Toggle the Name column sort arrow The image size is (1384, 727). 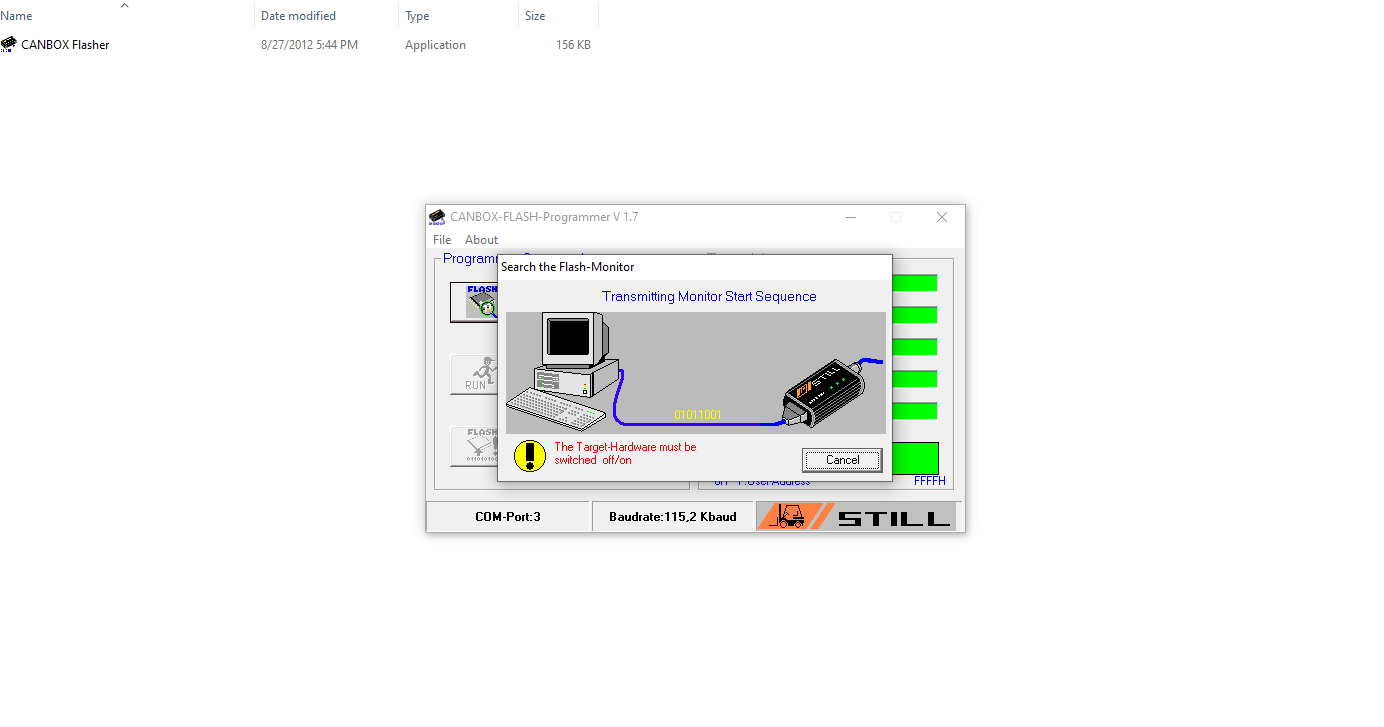point(124,5)
